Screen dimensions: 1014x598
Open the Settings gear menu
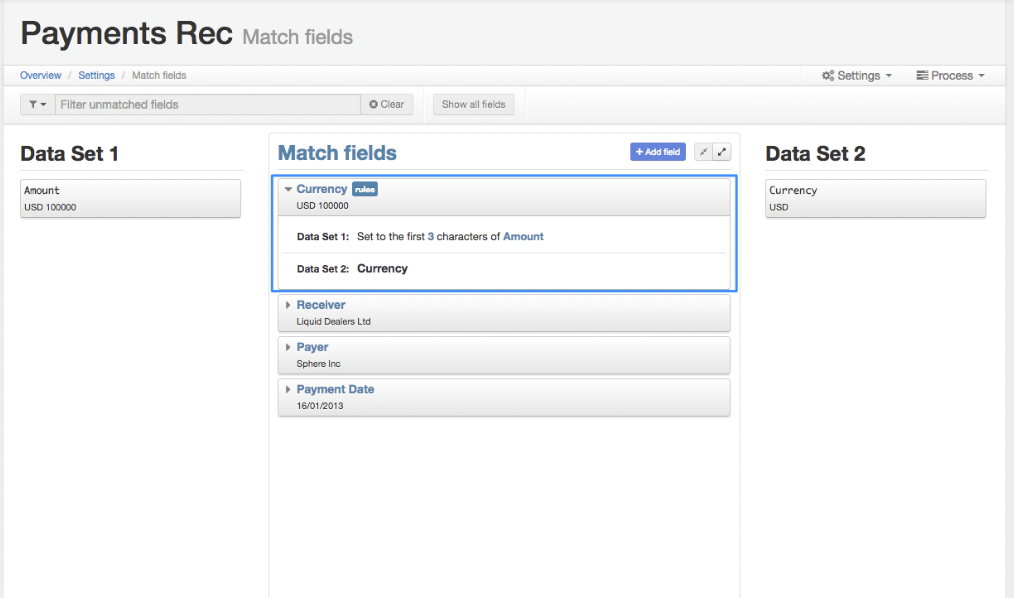point(857,76)
